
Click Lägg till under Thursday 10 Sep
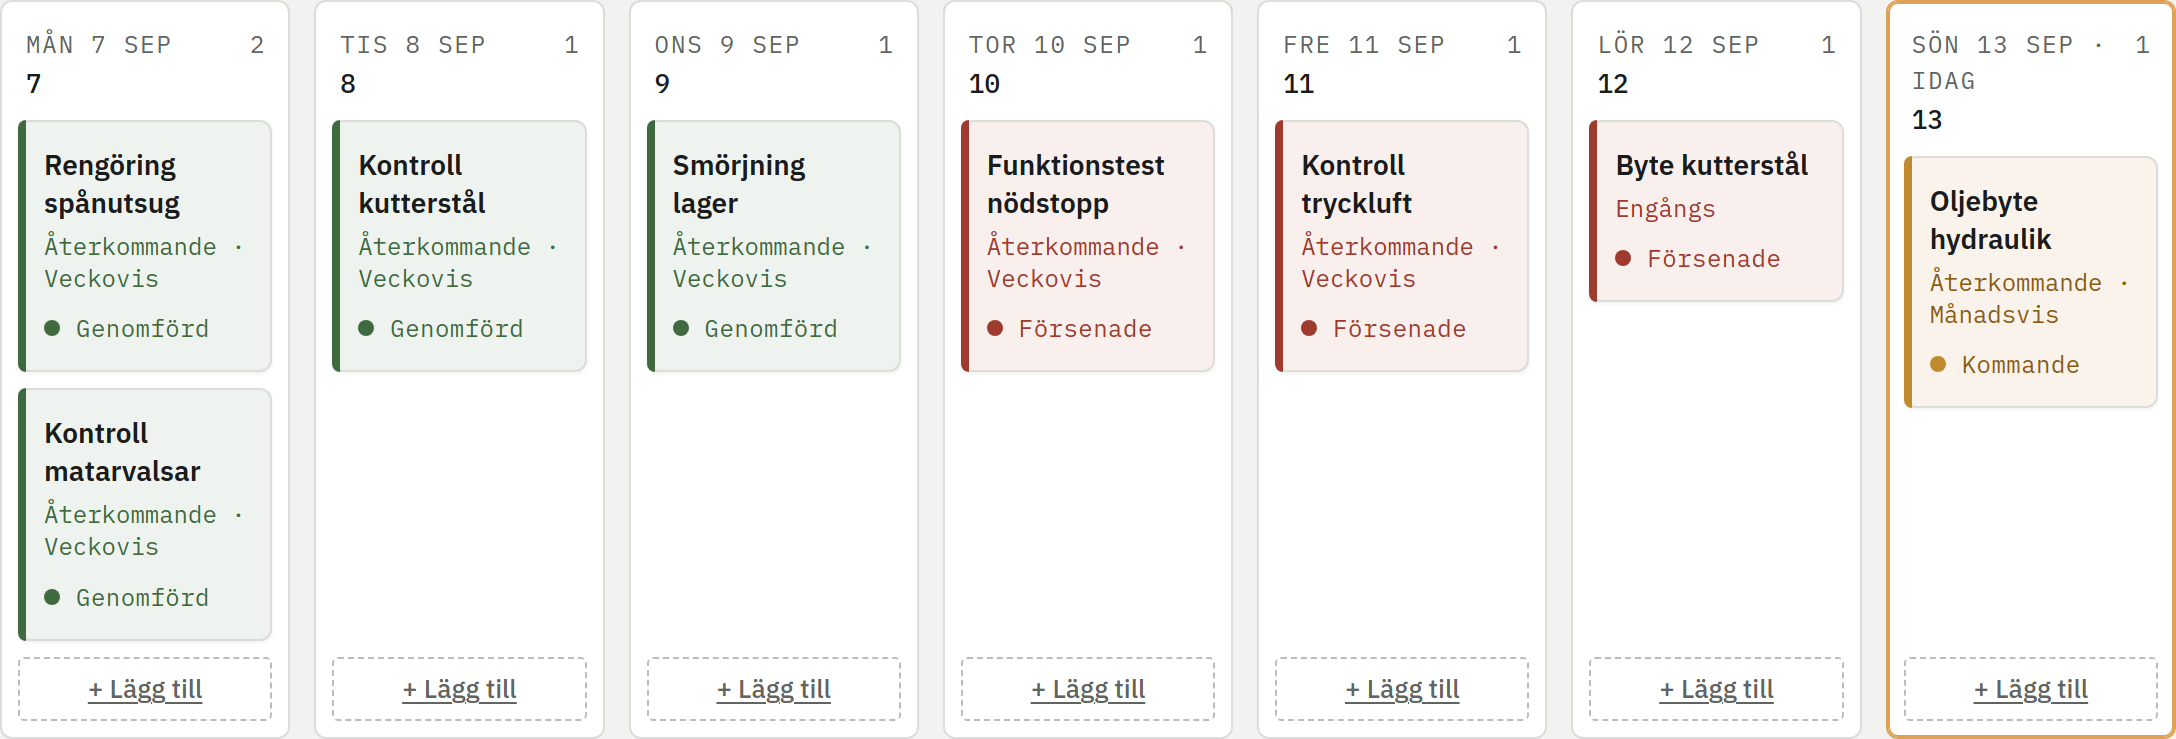(1088, 689)
